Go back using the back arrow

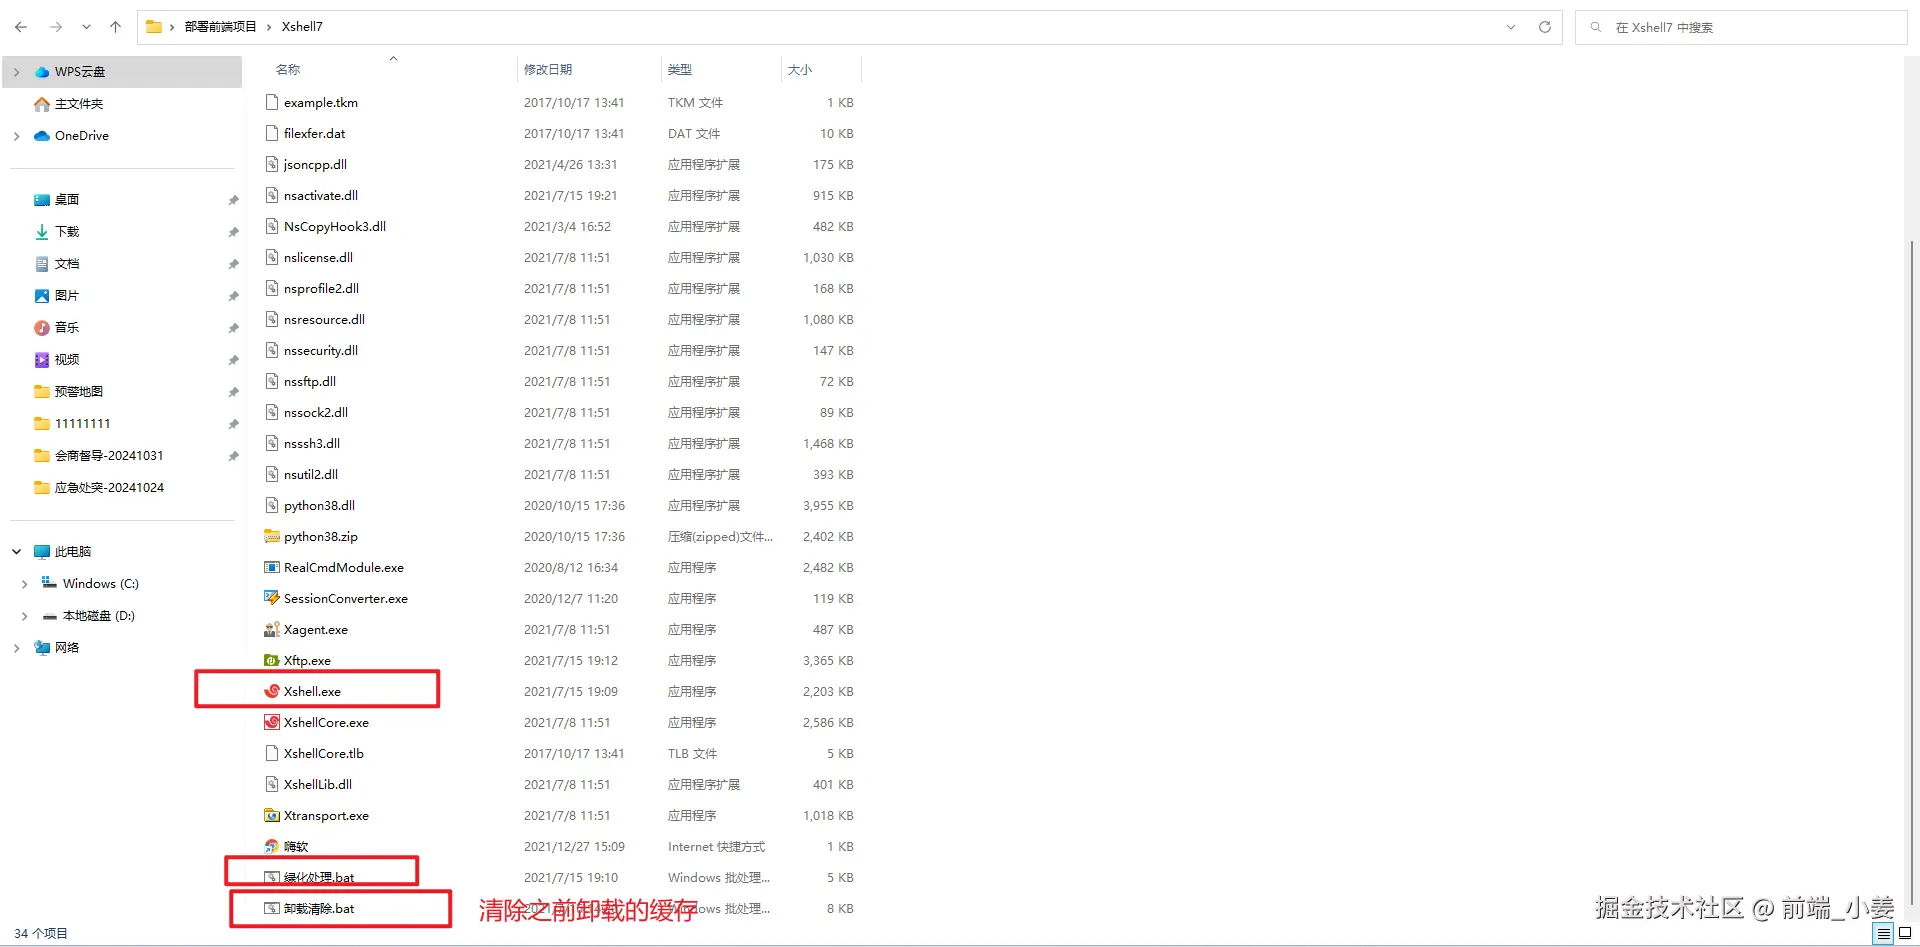[20, 27]
